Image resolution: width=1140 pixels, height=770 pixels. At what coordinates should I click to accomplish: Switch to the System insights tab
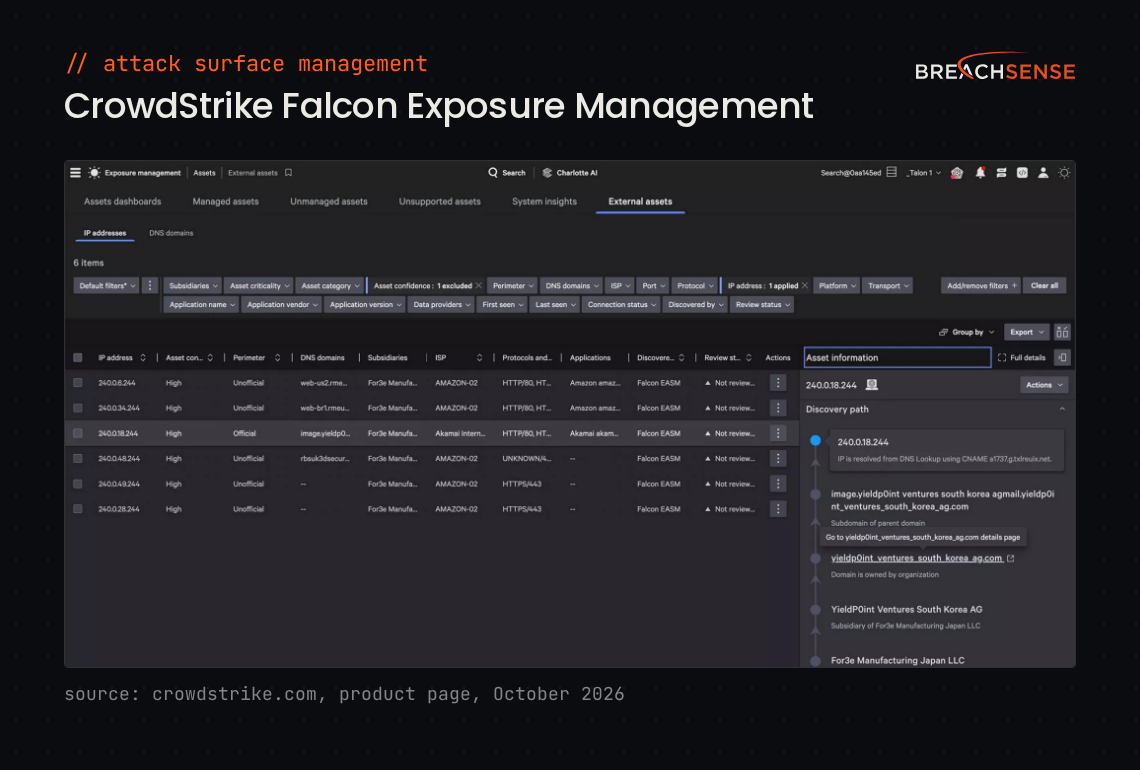point(545,201)
